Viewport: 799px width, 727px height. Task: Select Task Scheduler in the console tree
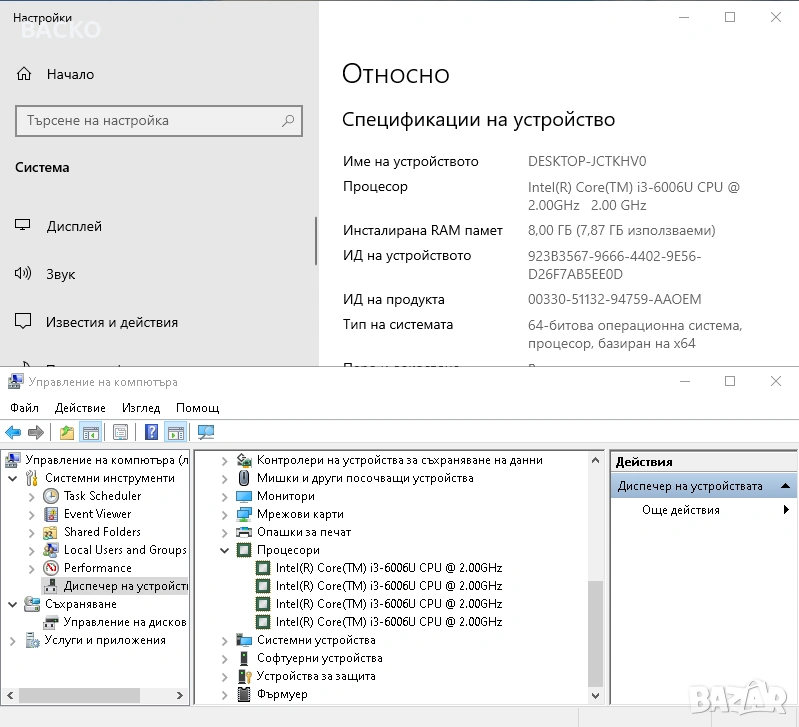pos(102,496)
